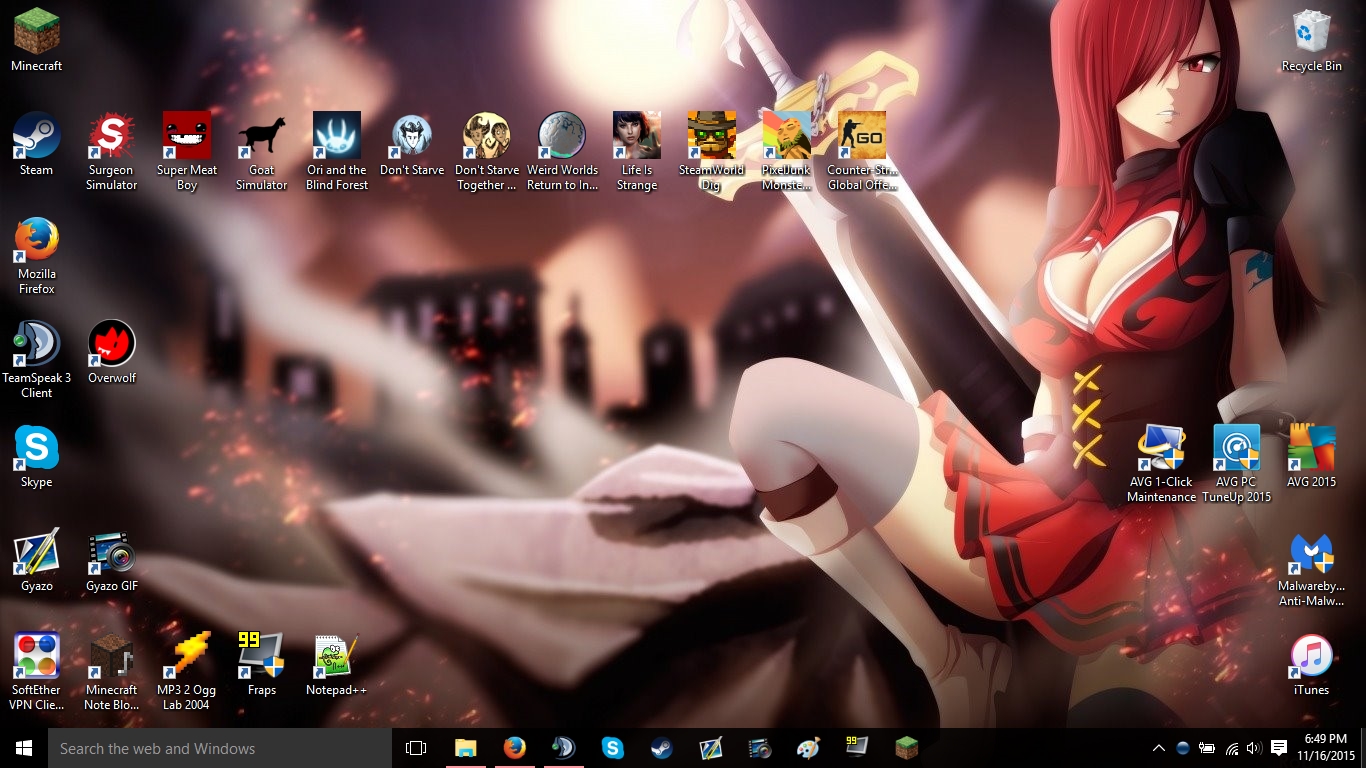Open File Explorer from the taskbar

point(465,748)
